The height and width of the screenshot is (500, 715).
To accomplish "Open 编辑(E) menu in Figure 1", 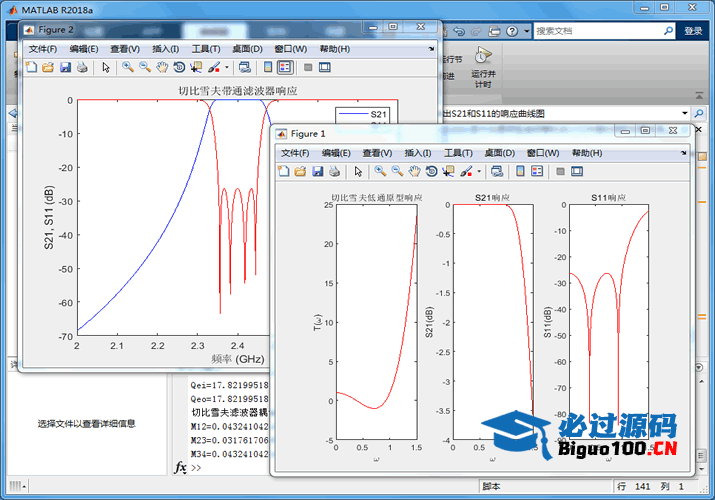I will 336,153.
